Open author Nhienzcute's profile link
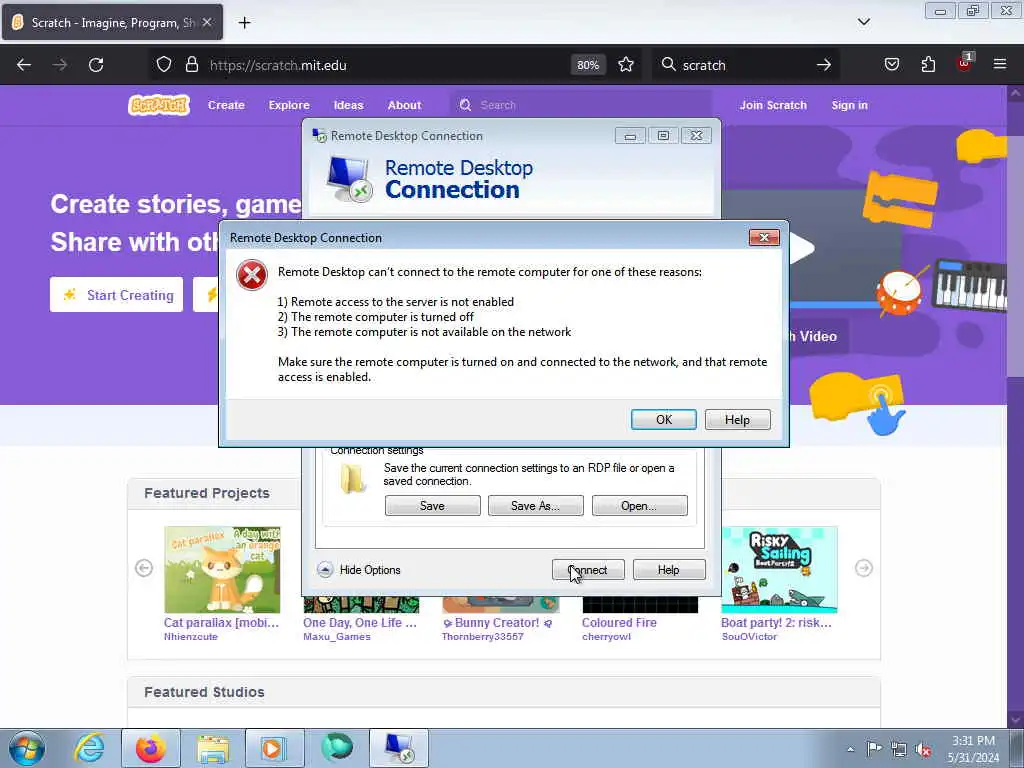1024x768 pixels. coord(191,637)
